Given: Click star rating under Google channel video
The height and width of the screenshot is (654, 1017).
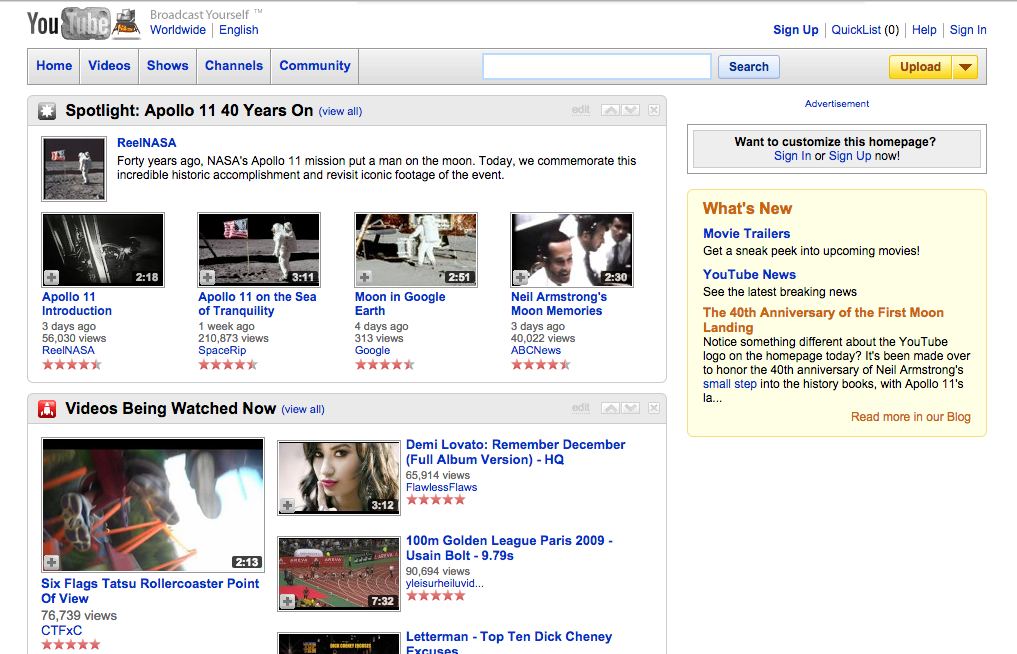Looking at the screenshot, I should (385, 365).
